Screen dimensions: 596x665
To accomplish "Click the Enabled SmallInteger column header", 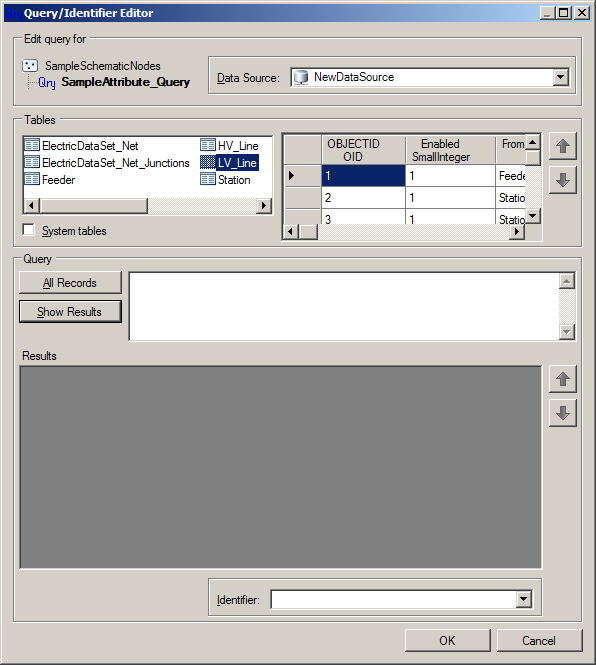I will 450,150.
